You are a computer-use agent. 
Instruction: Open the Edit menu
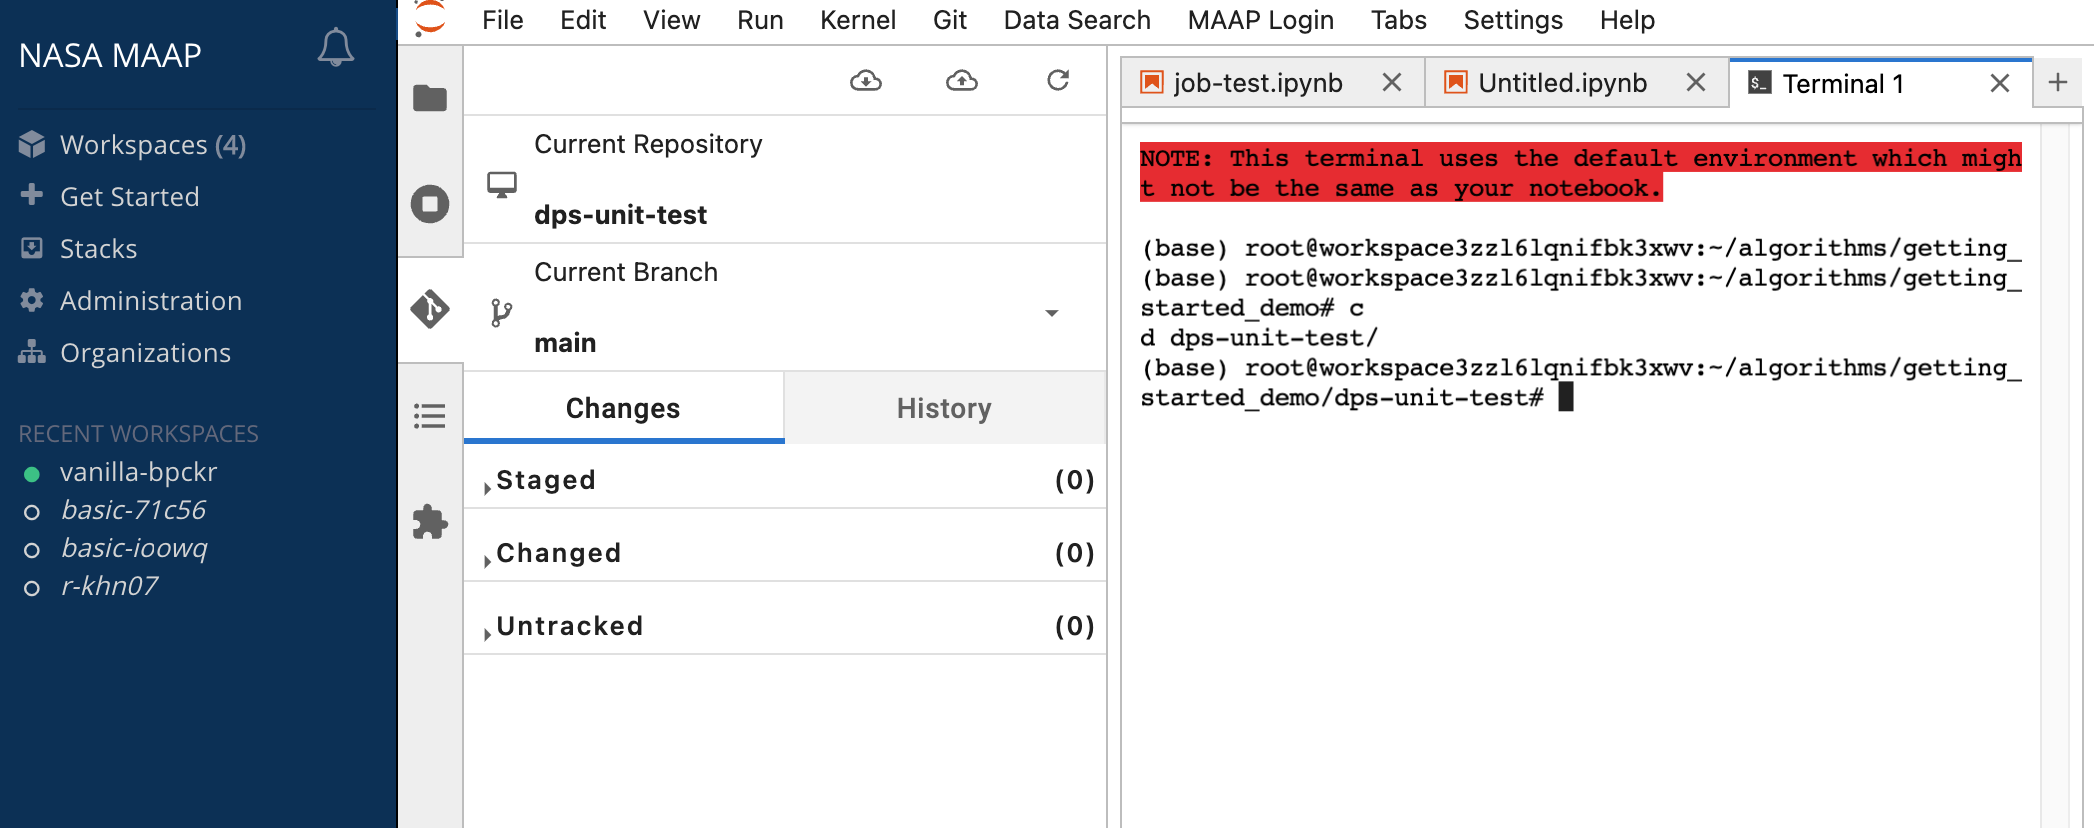click(x=583, y=20)
